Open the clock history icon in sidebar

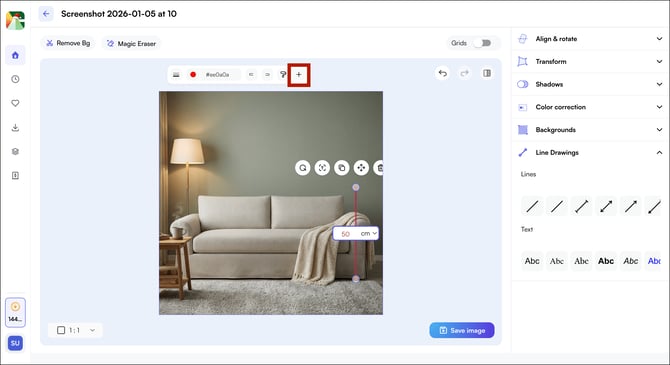click(x=15, y=79)
